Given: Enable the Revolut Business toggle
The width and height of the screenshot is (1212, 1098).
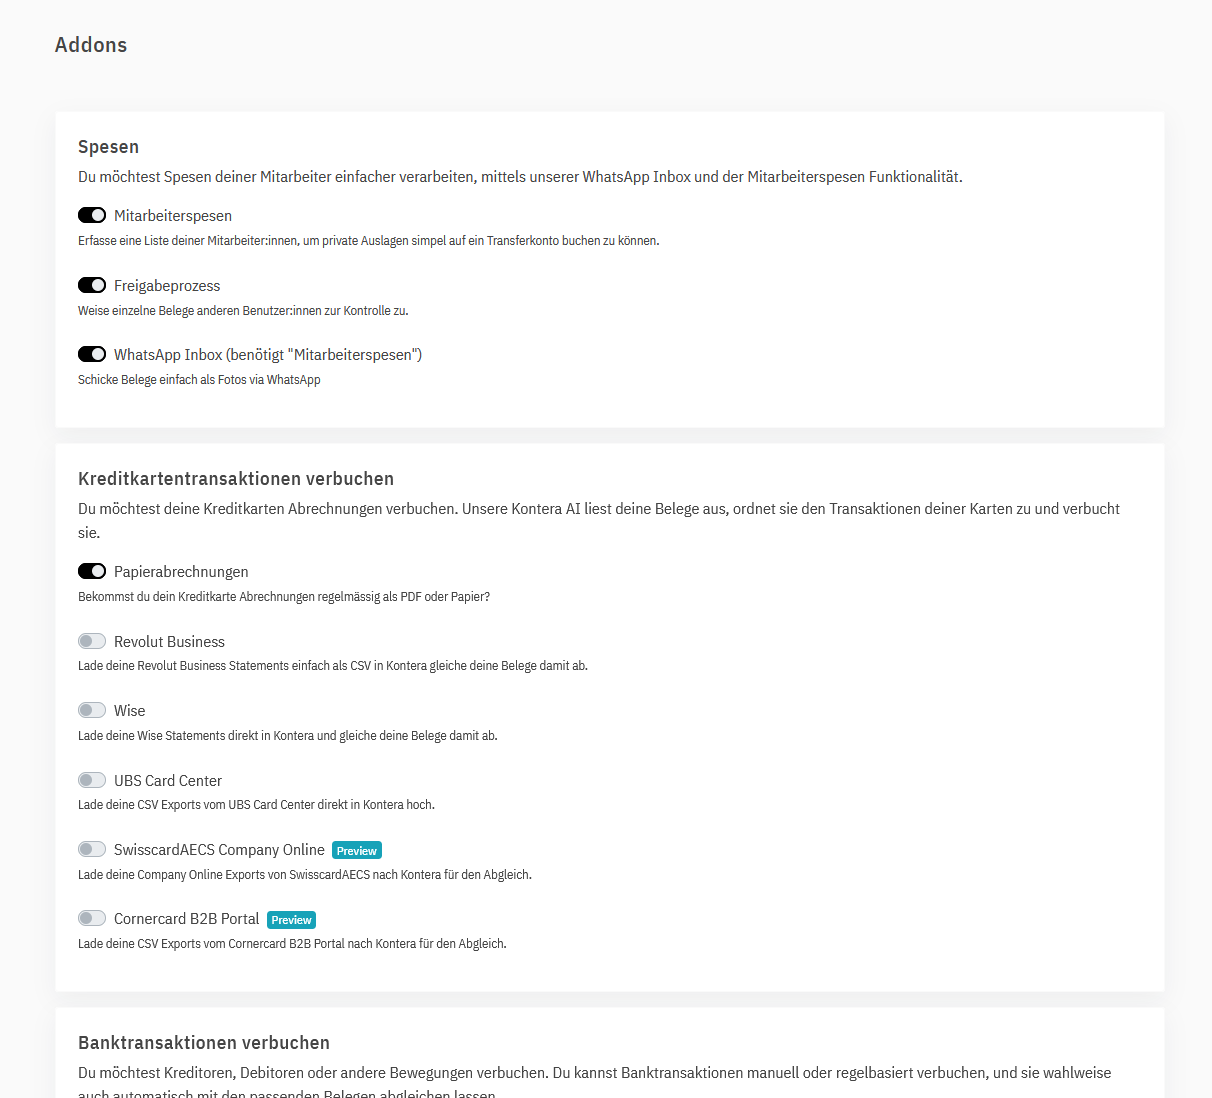Looking at the screenshot, I should tap(92, 641).
